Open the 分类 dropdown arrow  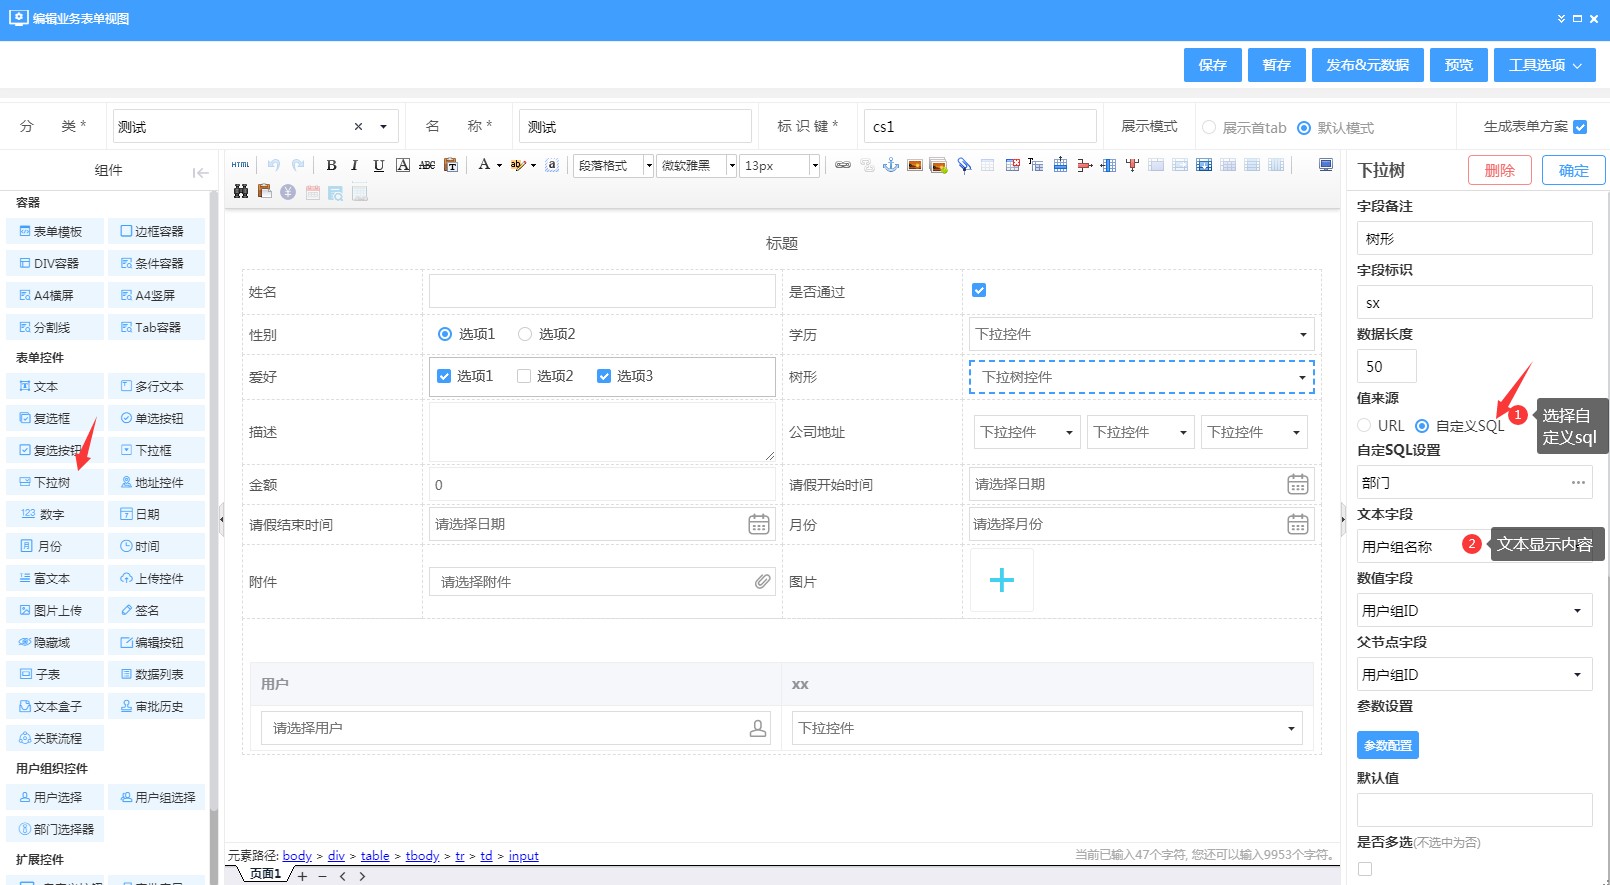pyautogui.click(x=383, y=127)
